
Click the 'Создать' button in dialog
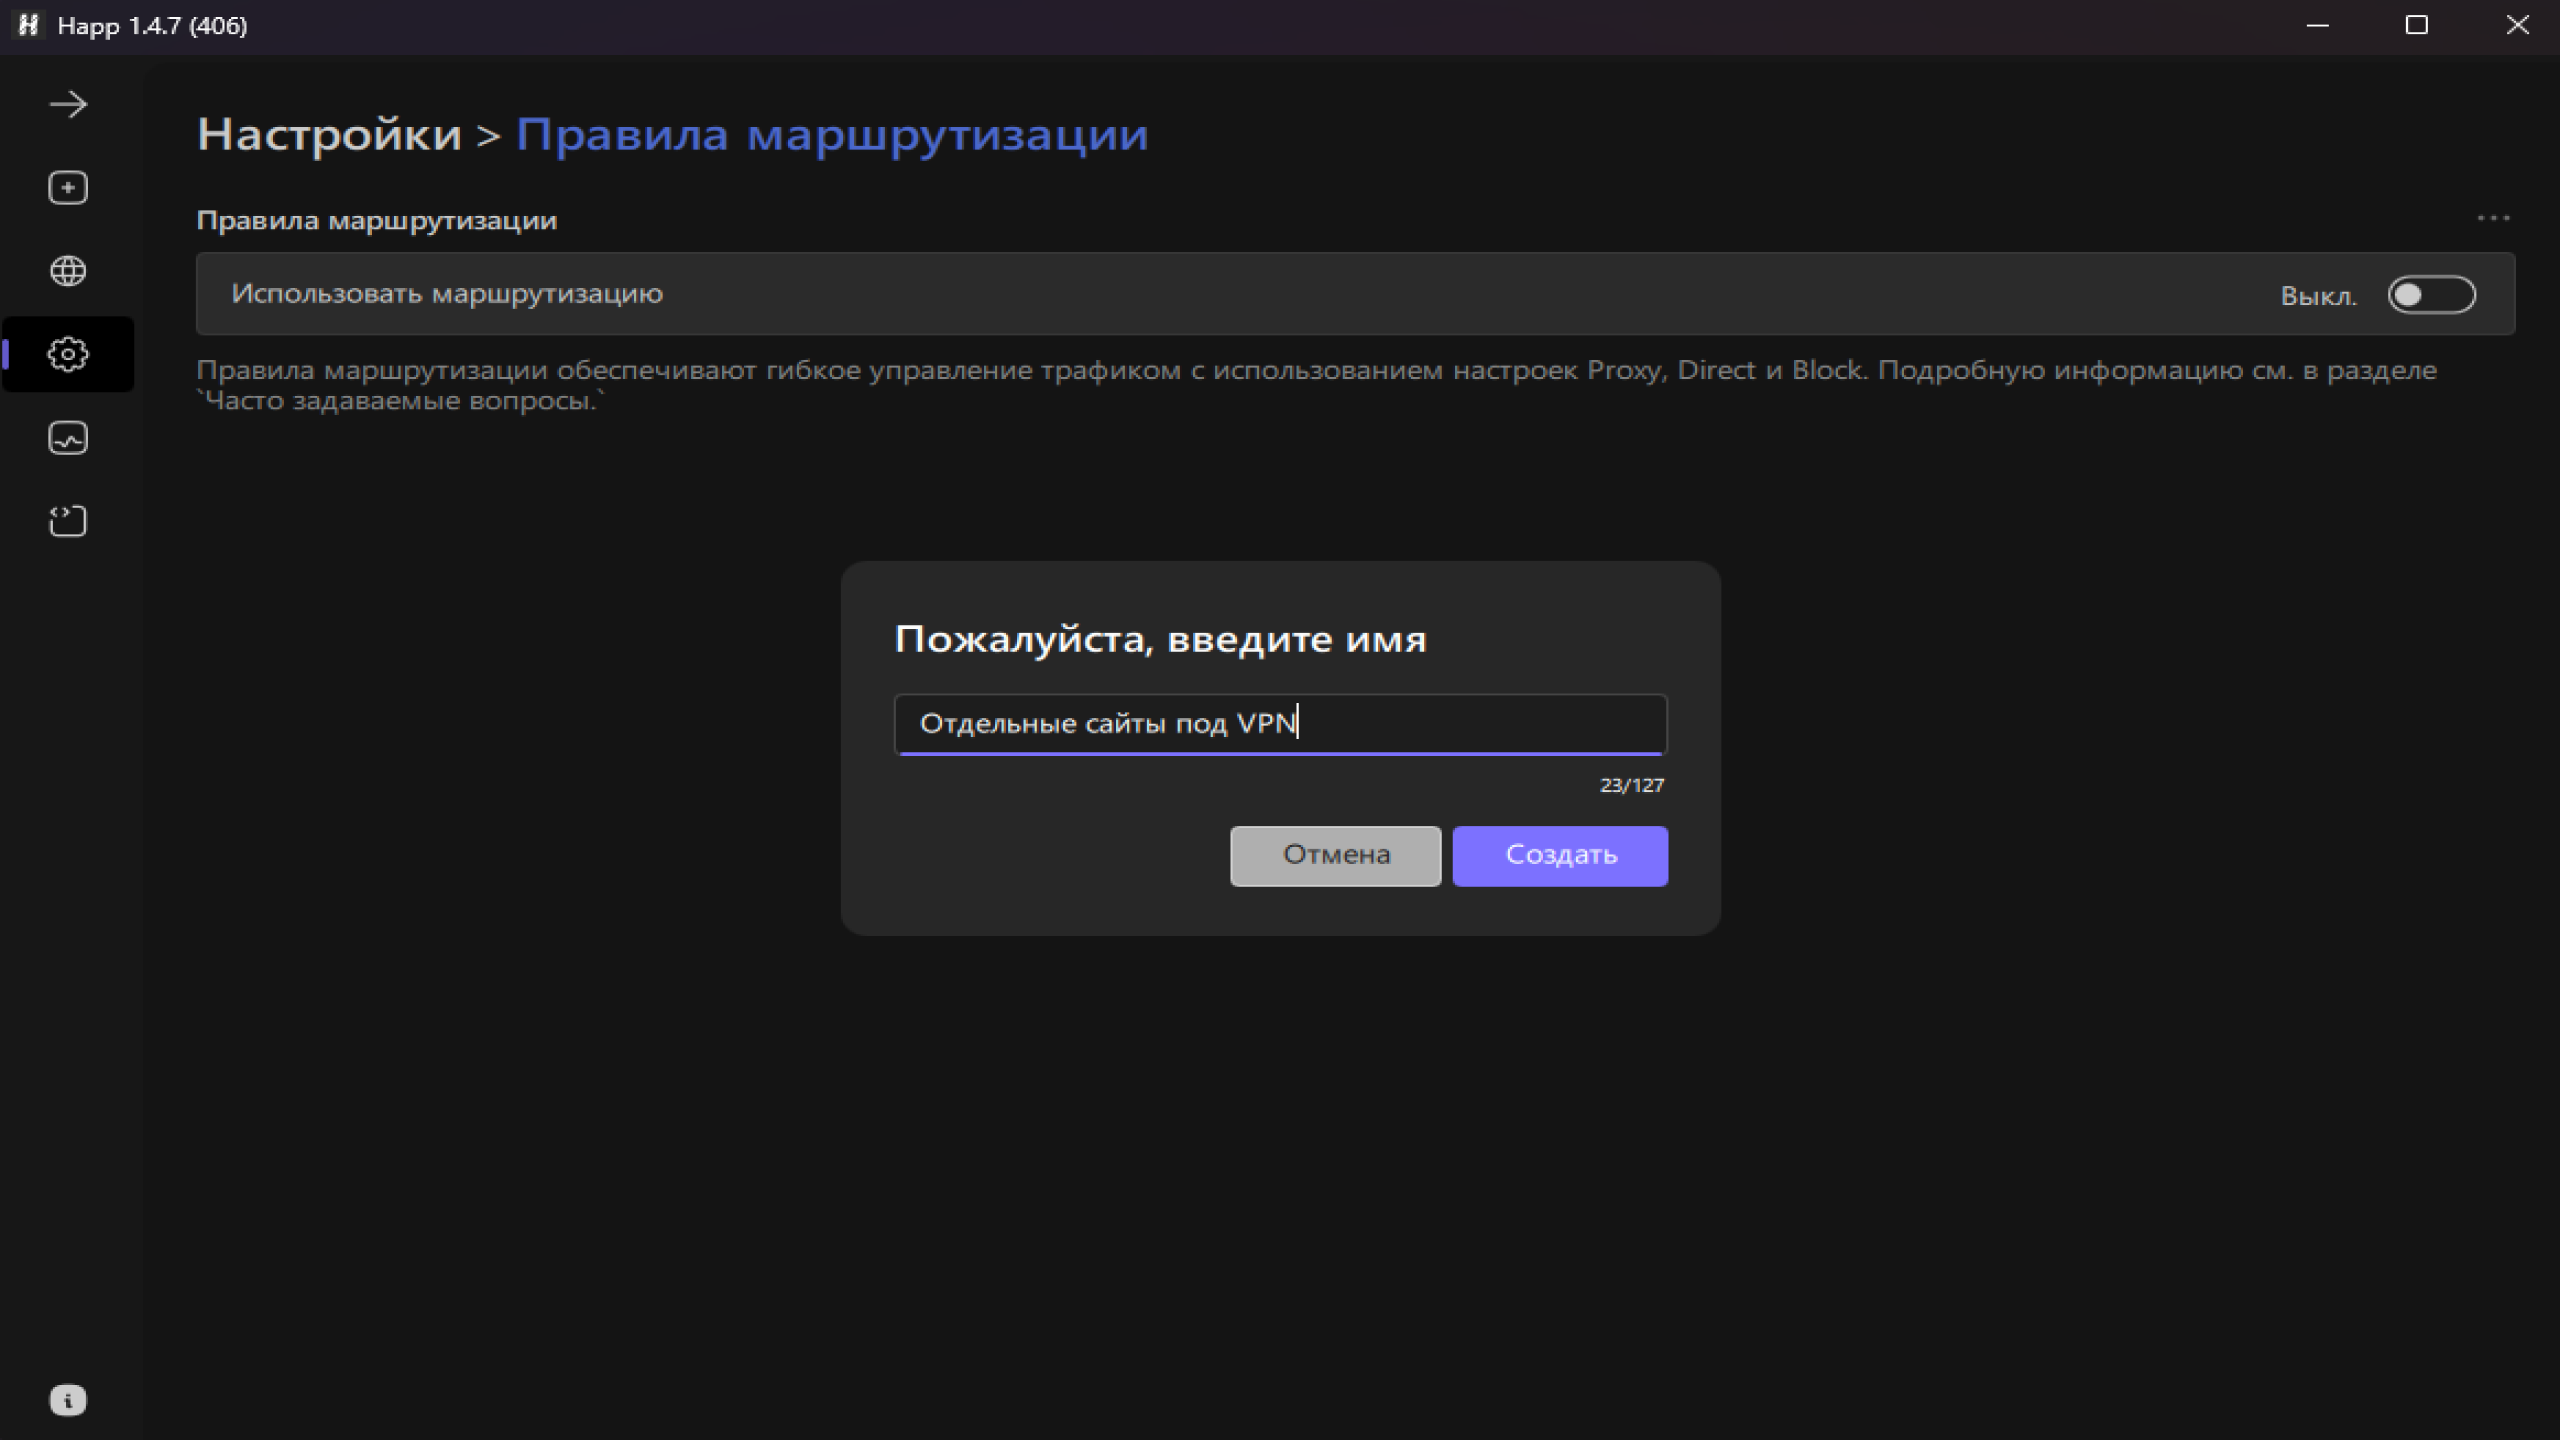tap(1560, 855)
